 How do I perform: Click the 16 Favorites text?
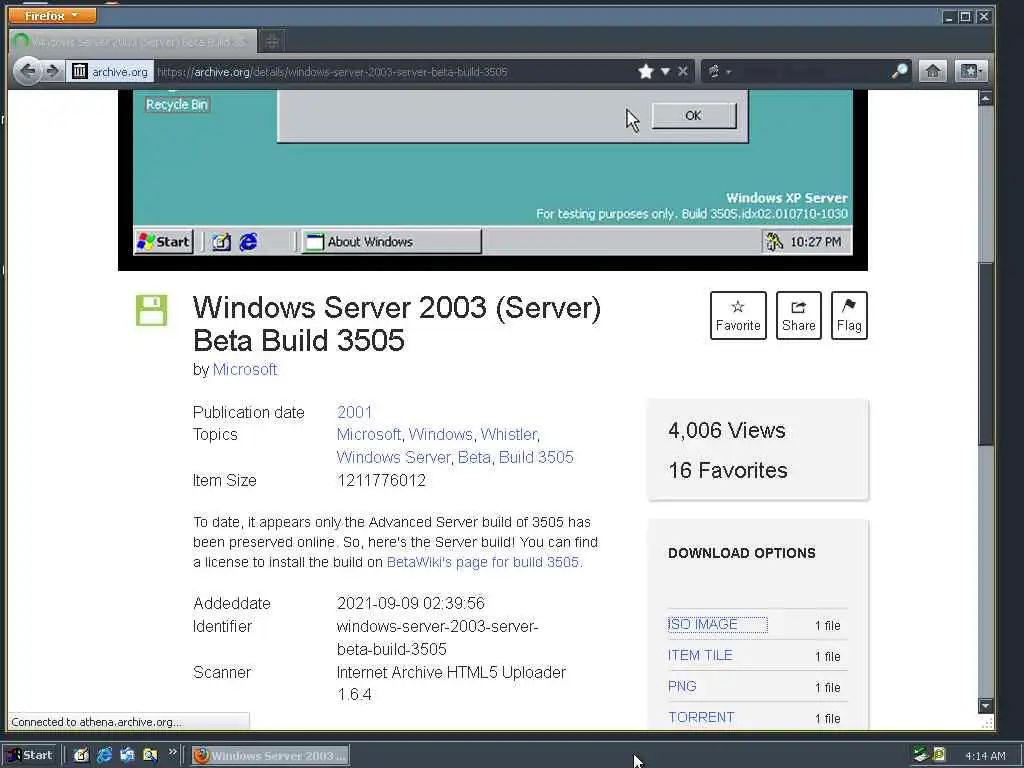tap(728, 470)
